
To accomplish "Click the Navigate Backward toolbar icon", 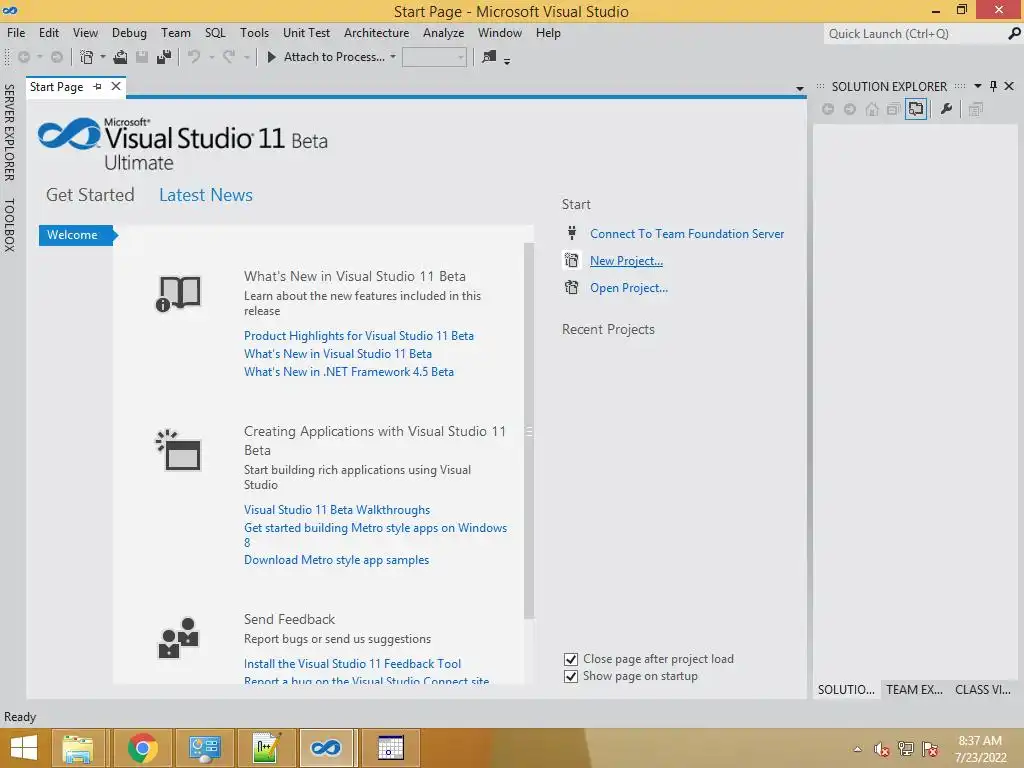I will coord(24,57).
